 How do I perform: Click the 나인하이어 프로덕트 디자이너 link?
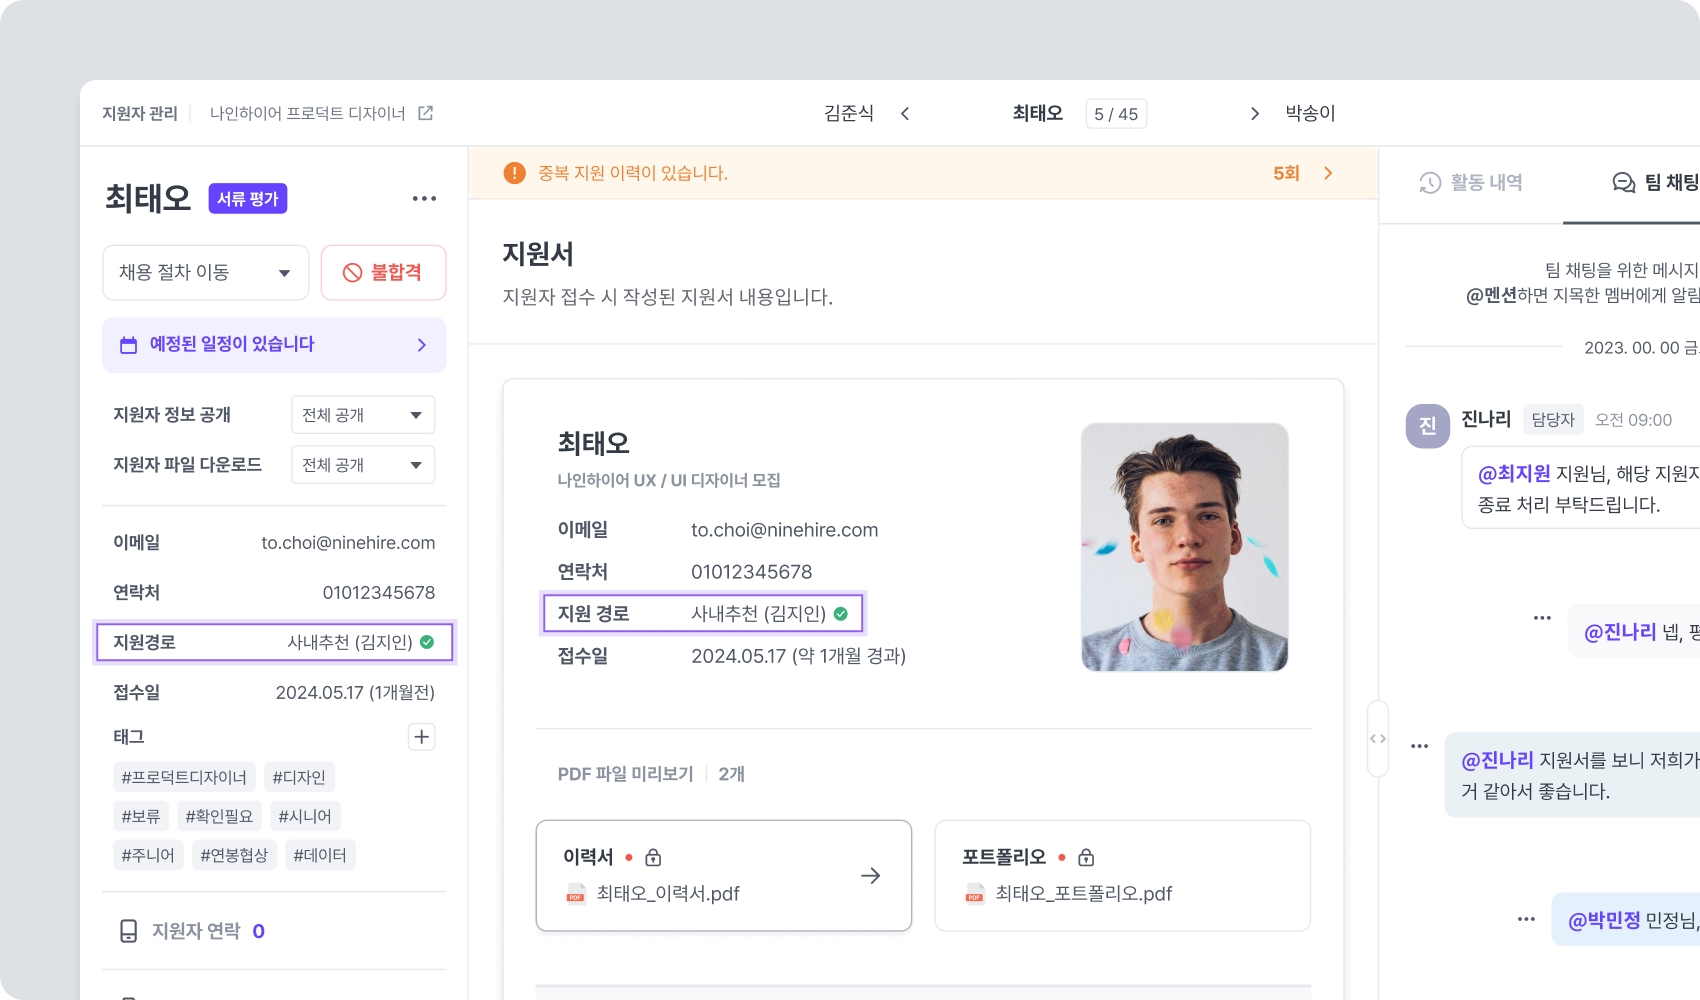(308, 114)
